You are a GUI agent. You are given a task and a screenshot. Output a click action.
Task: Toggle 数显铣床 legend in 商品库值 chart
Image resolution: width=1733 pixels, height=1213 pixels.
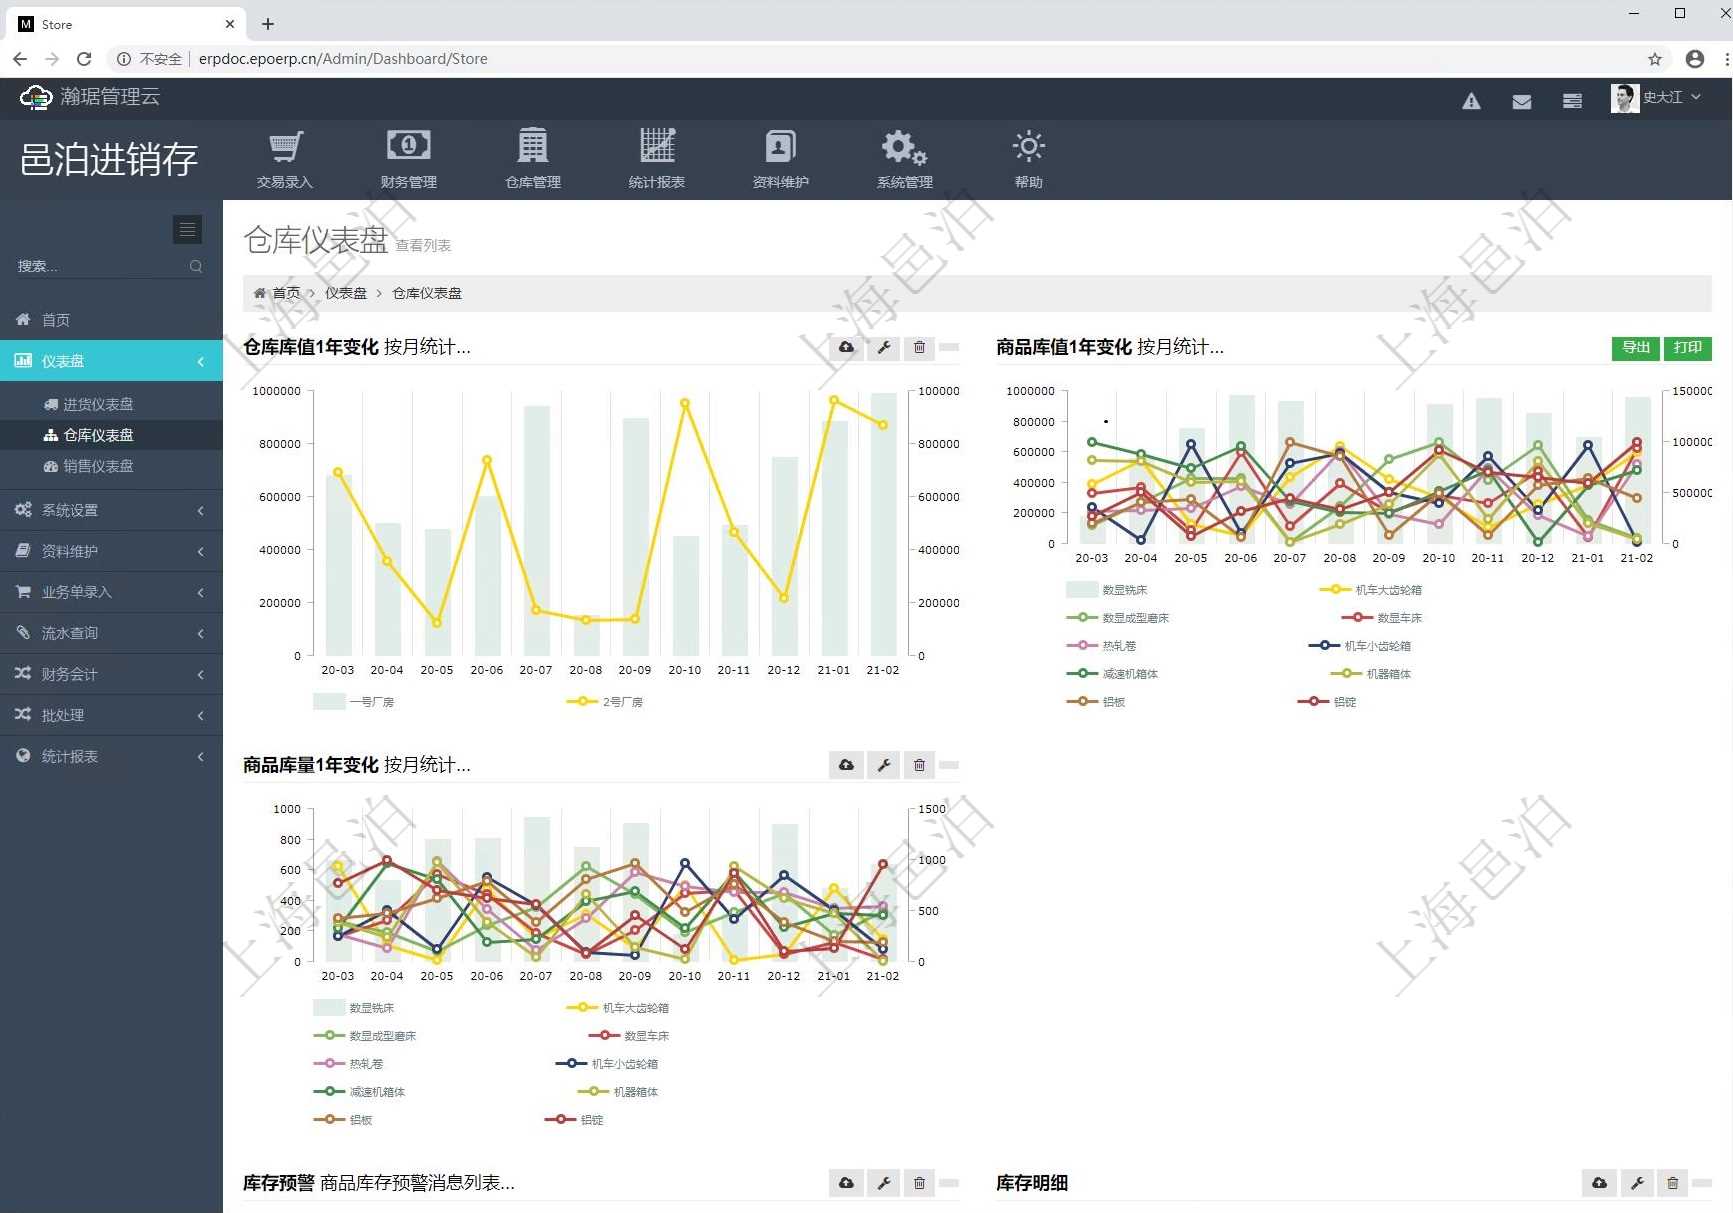coord(1107,590)
